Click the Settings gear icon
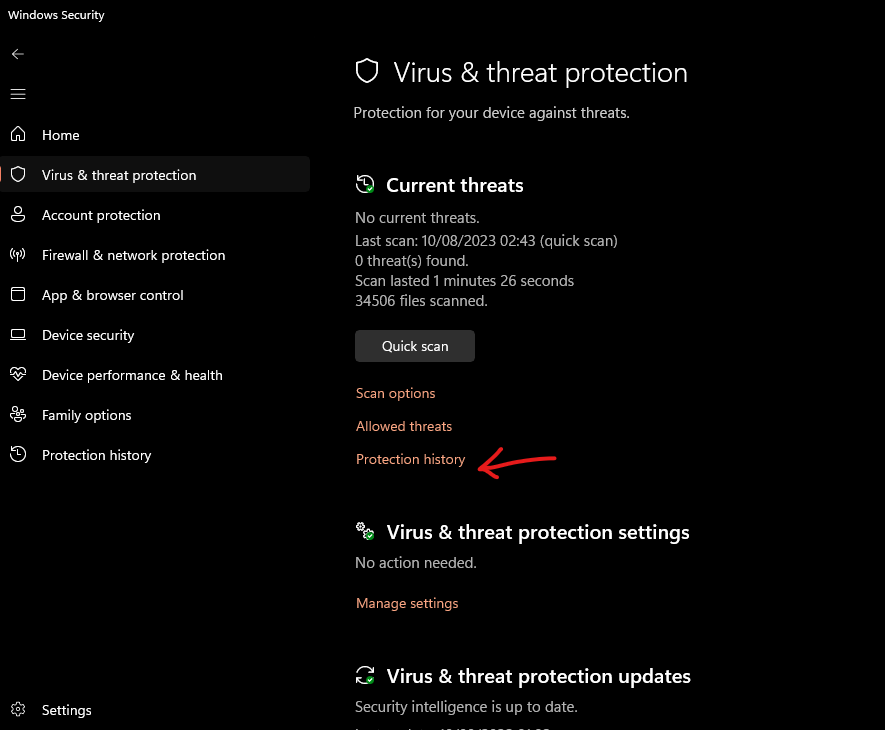Image resolution: width=885 pixels, height=730 pixels. (x=18, y=710)
